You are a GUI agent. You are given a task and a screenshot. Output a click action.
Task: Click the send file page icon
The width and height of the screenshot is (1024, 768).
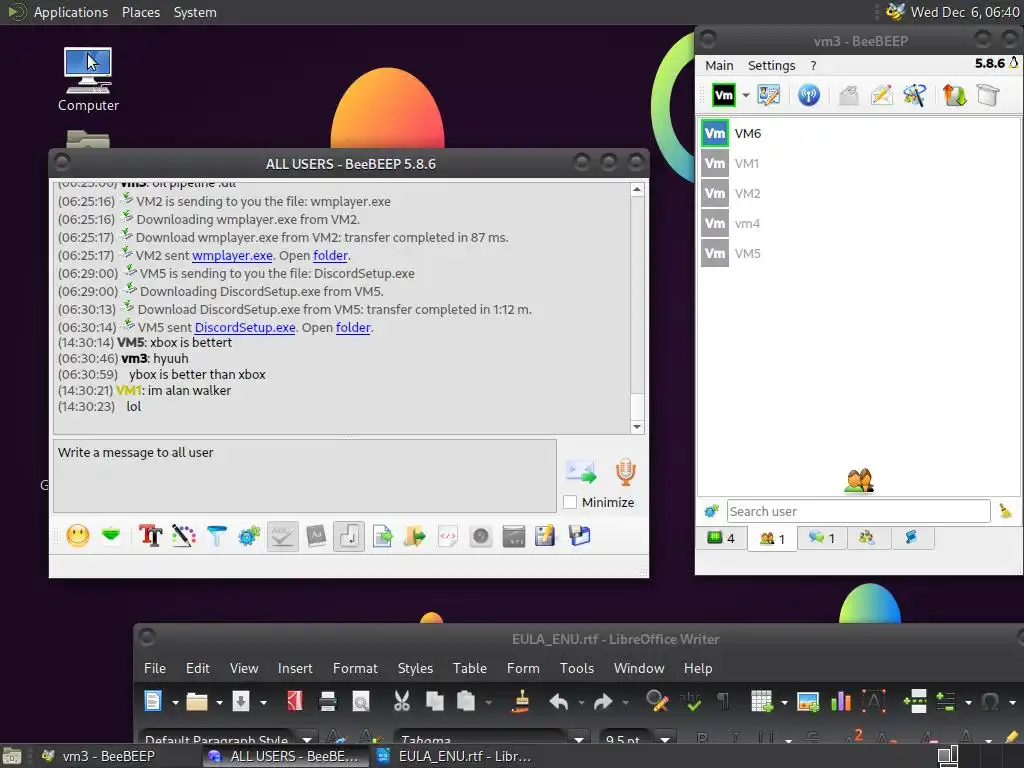tap(382, 536)
